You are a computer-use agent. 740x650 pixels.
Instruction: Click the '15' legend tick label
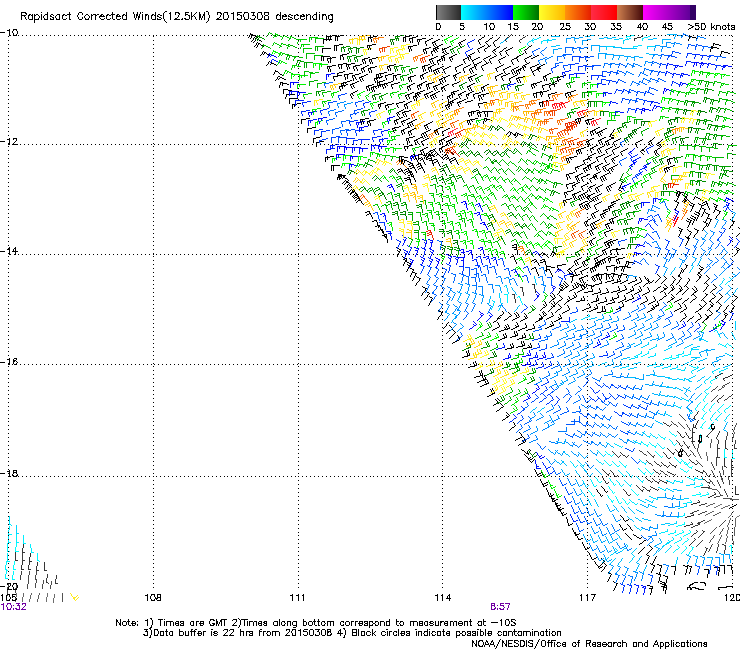tap(513, 27)
